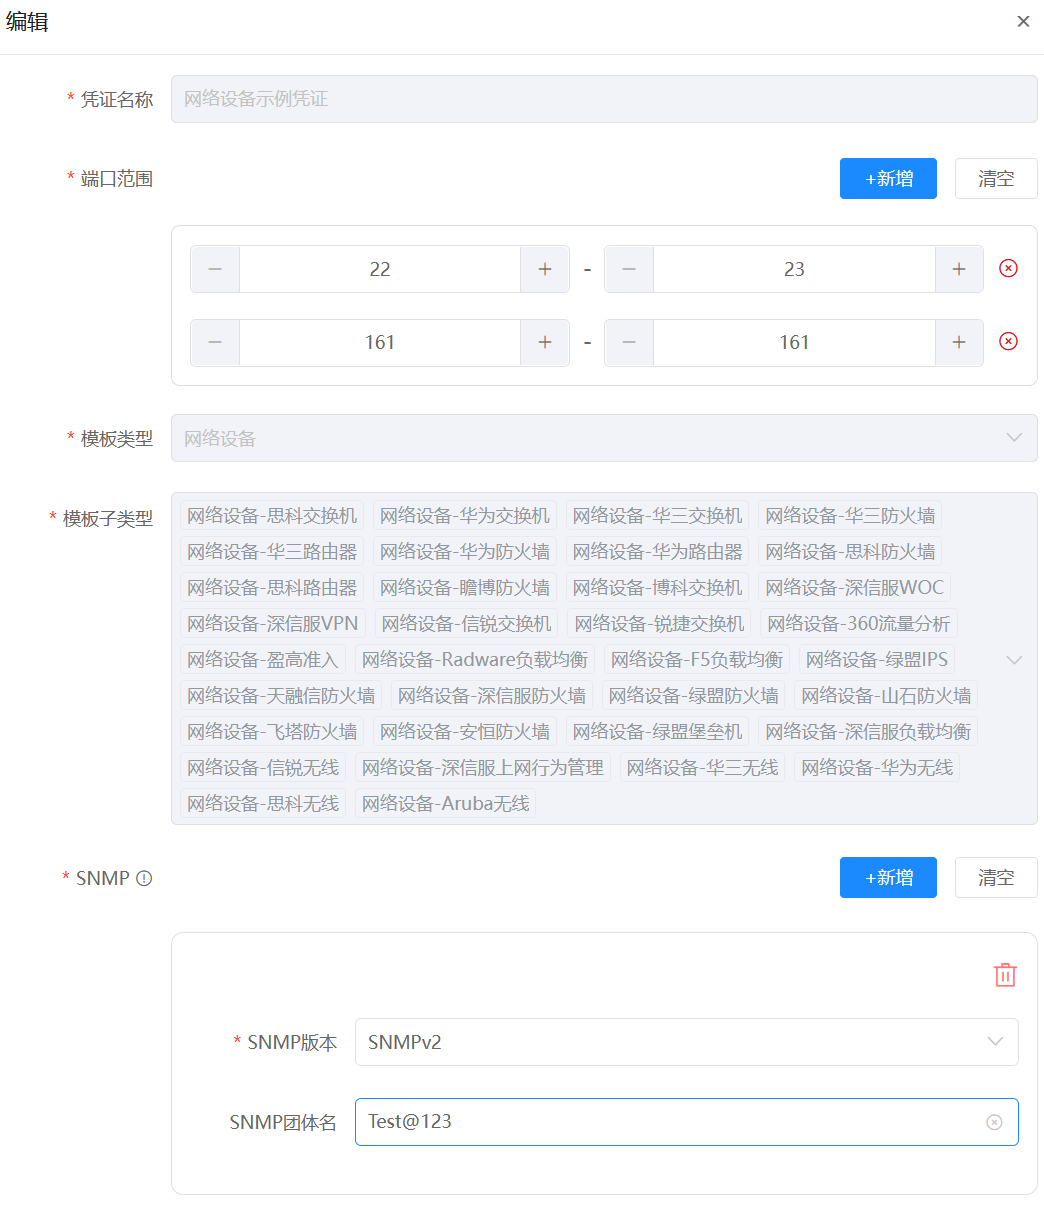Click the tag 网络设备-飞塔防火墙

(272, 732)
